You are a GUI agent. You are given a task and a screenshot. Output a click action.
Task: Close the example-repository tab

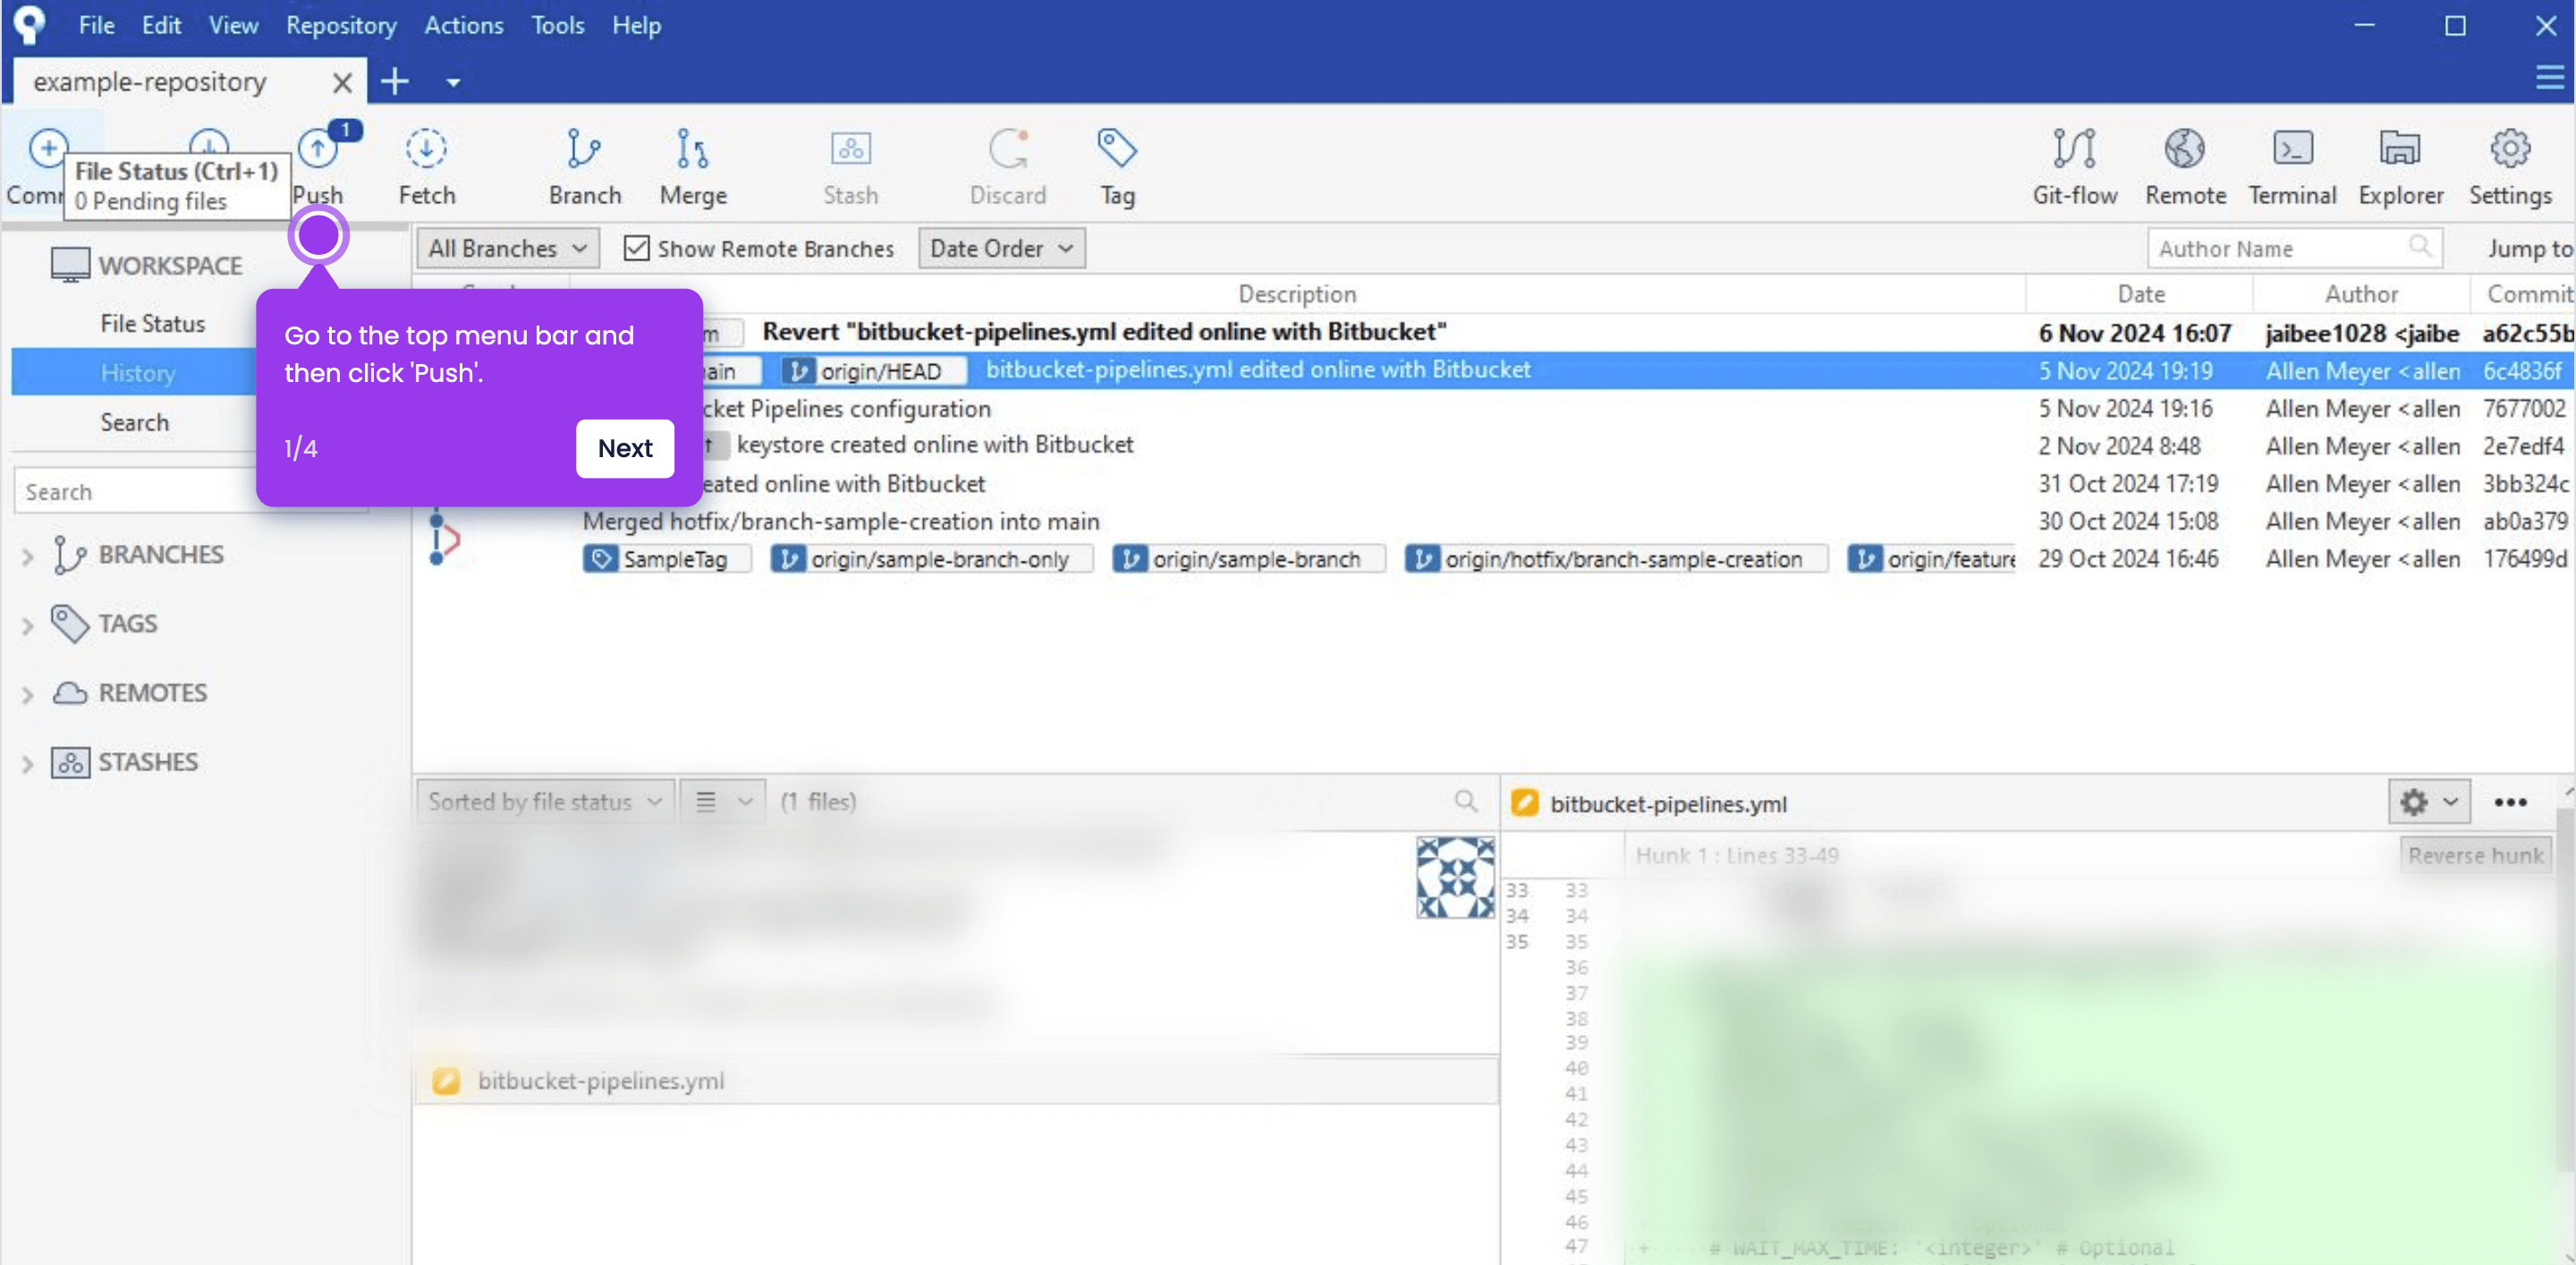pyautogui.click(x=342, y=82)
